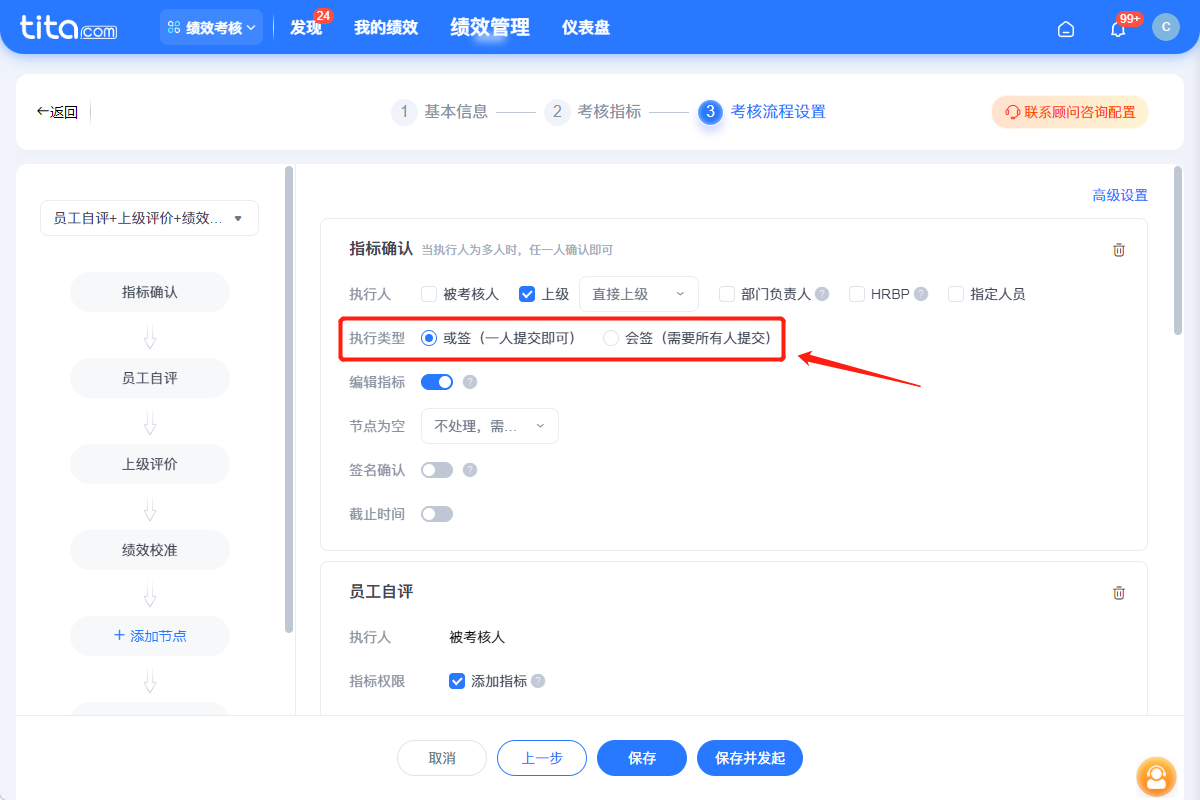Enable the 截止时间 toggle
Viewport: 1200px width, 800px height.
coord(437,513)
